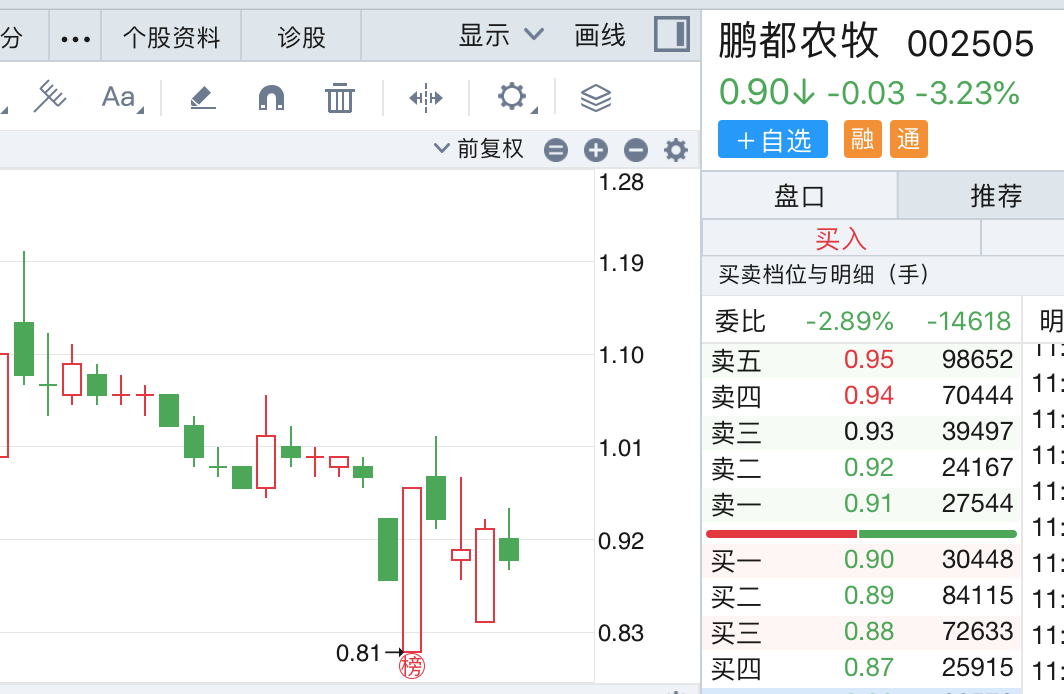This screenshot has height=694, width=1064.
Task: Open the 前复权 adjustment dropdown
Action: click(479, 149)
